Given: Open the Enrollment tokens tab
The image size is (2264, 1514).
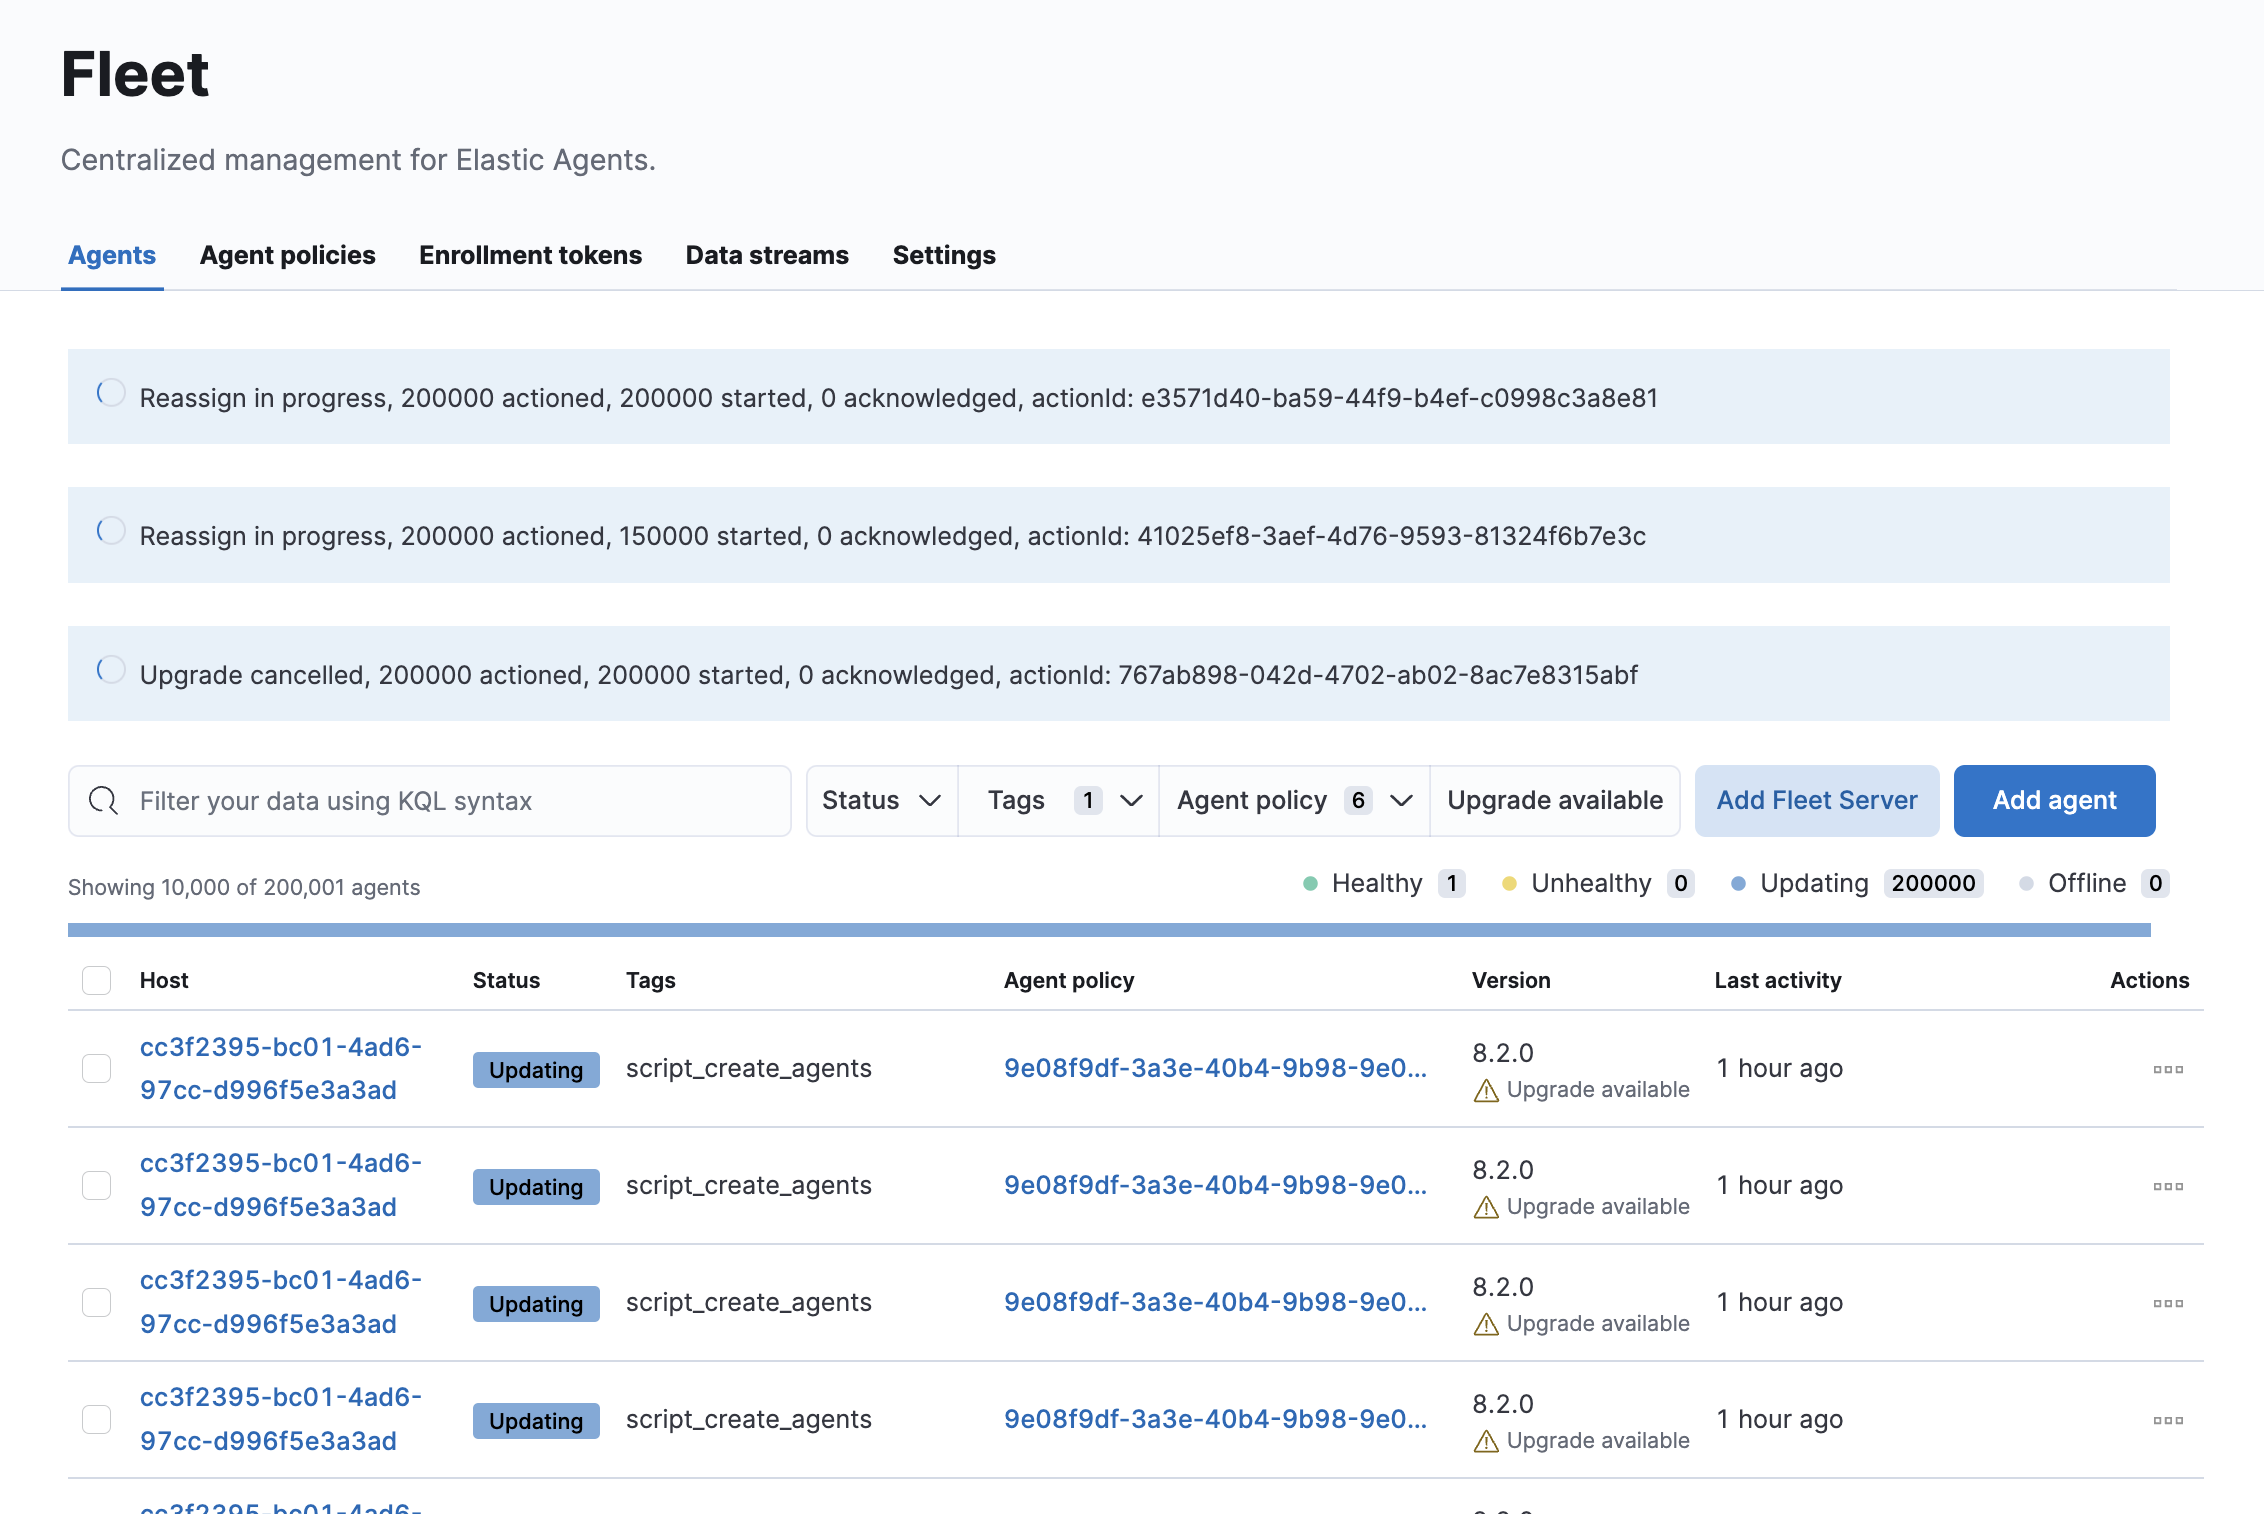Looking at the screenshot, I should [x=530, y=255].
